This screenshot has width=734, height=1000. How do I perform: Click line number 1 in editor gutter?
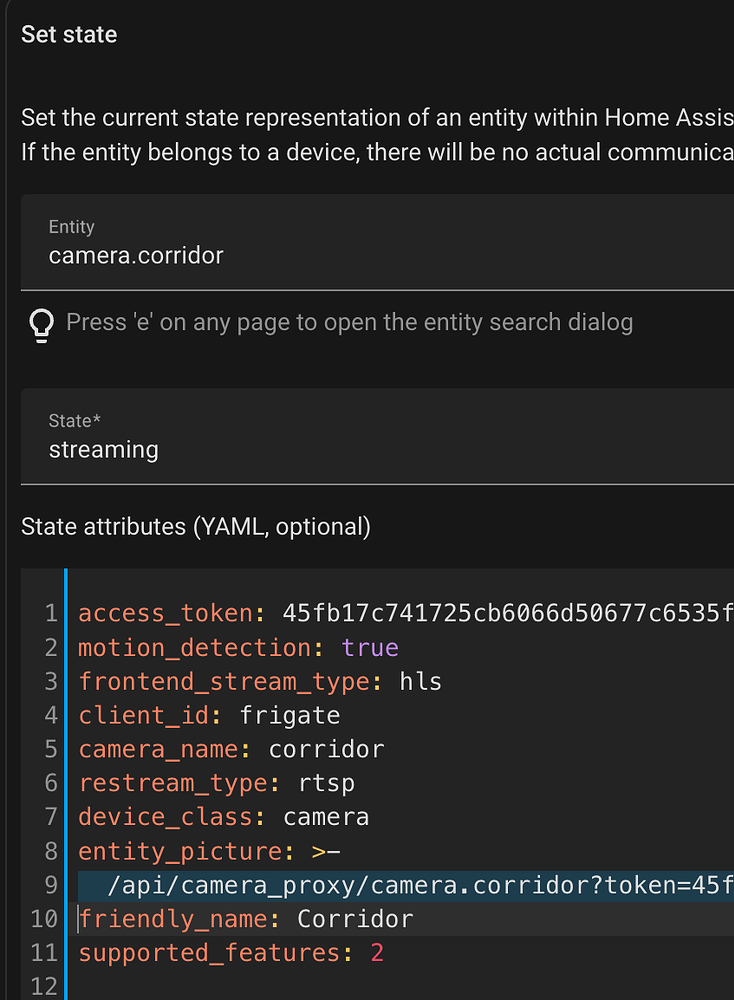coord(51,613)
